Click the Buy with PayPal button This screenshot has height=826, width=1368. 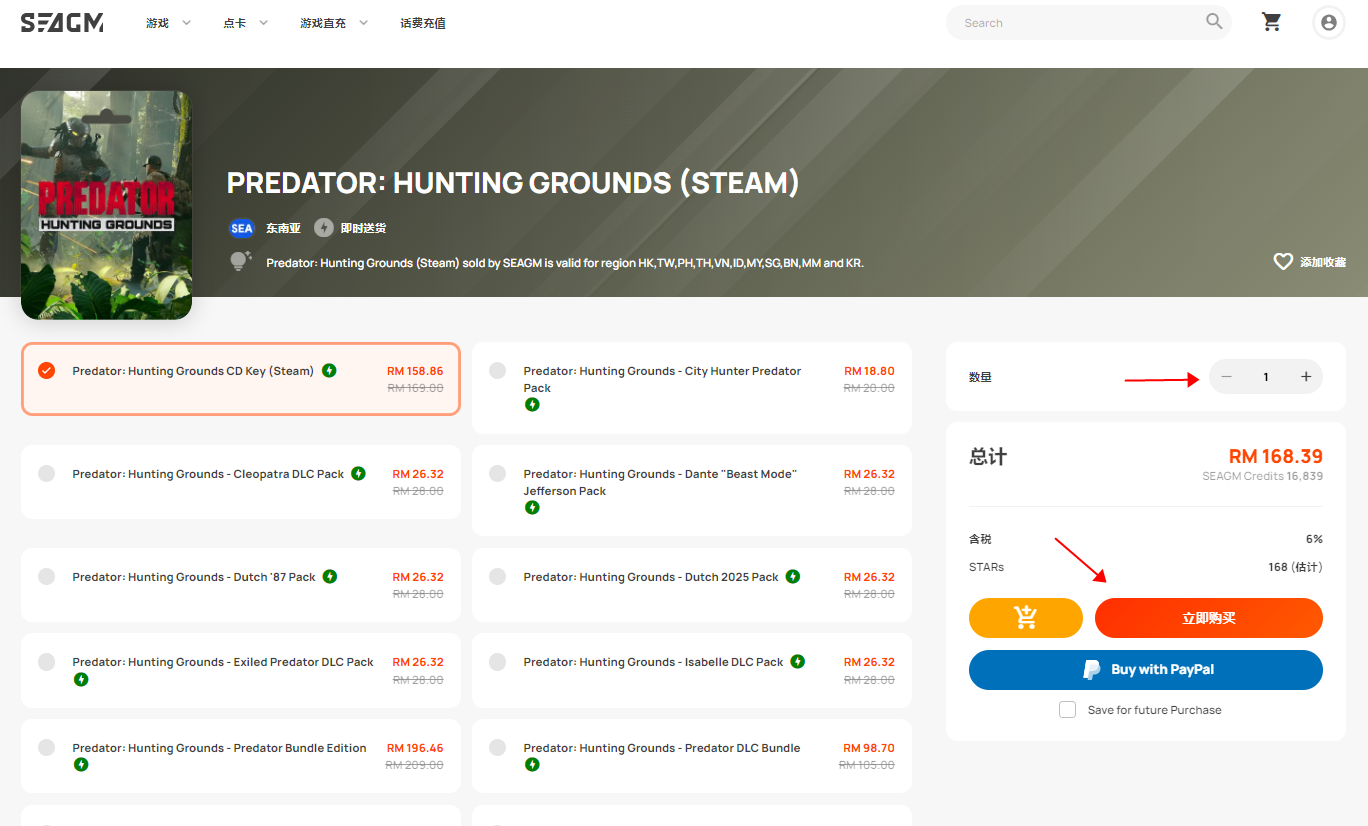[1146, 670]
